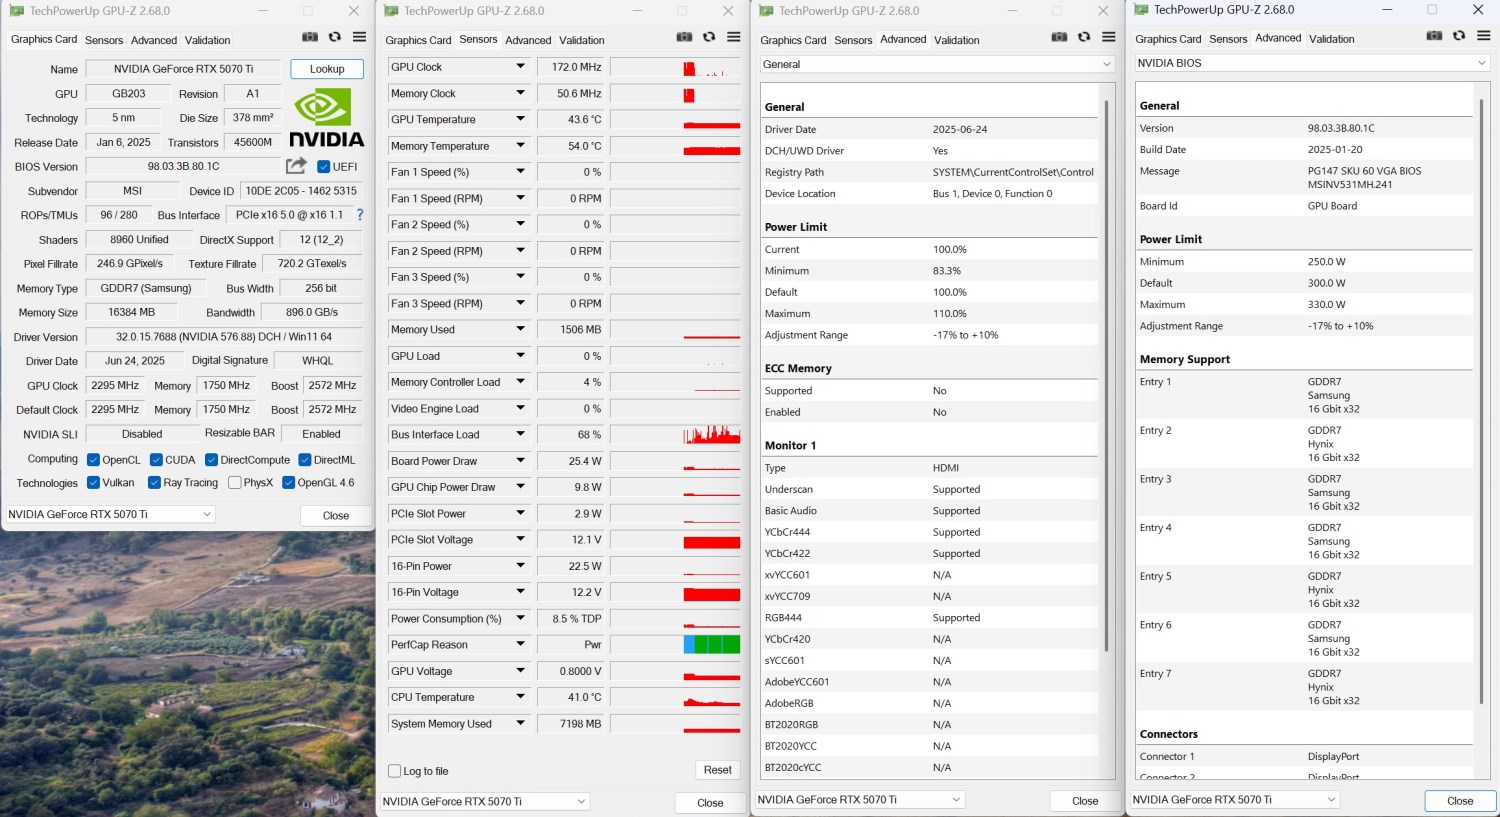The width and height of the screenshot is (1500, 817).
Task: Open the CPU Temperature sensor dropdown arrow
Action: pyautogui.click(x=520, y=698)
